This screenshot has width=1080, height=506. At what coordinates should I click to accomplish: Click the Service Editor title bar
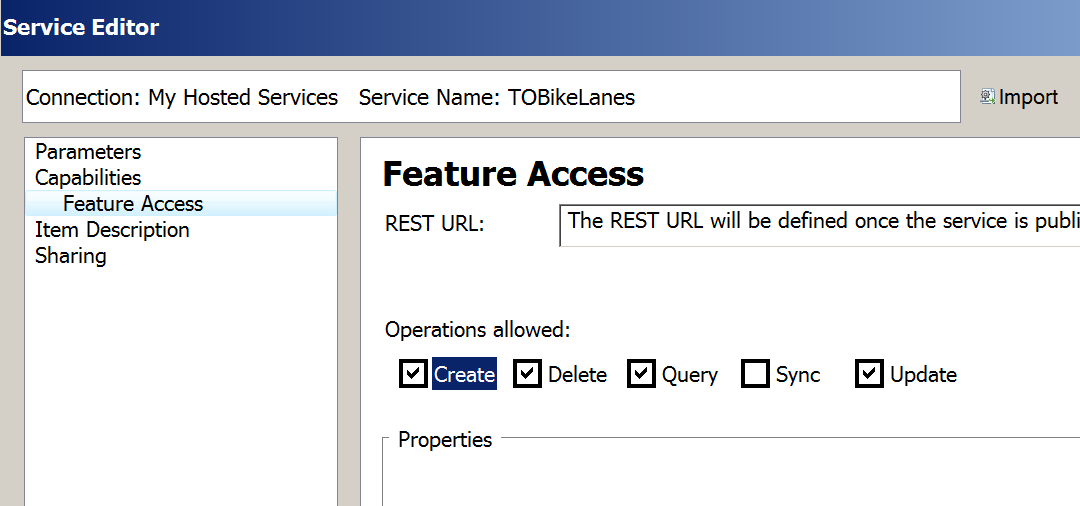tap(540, 28)
